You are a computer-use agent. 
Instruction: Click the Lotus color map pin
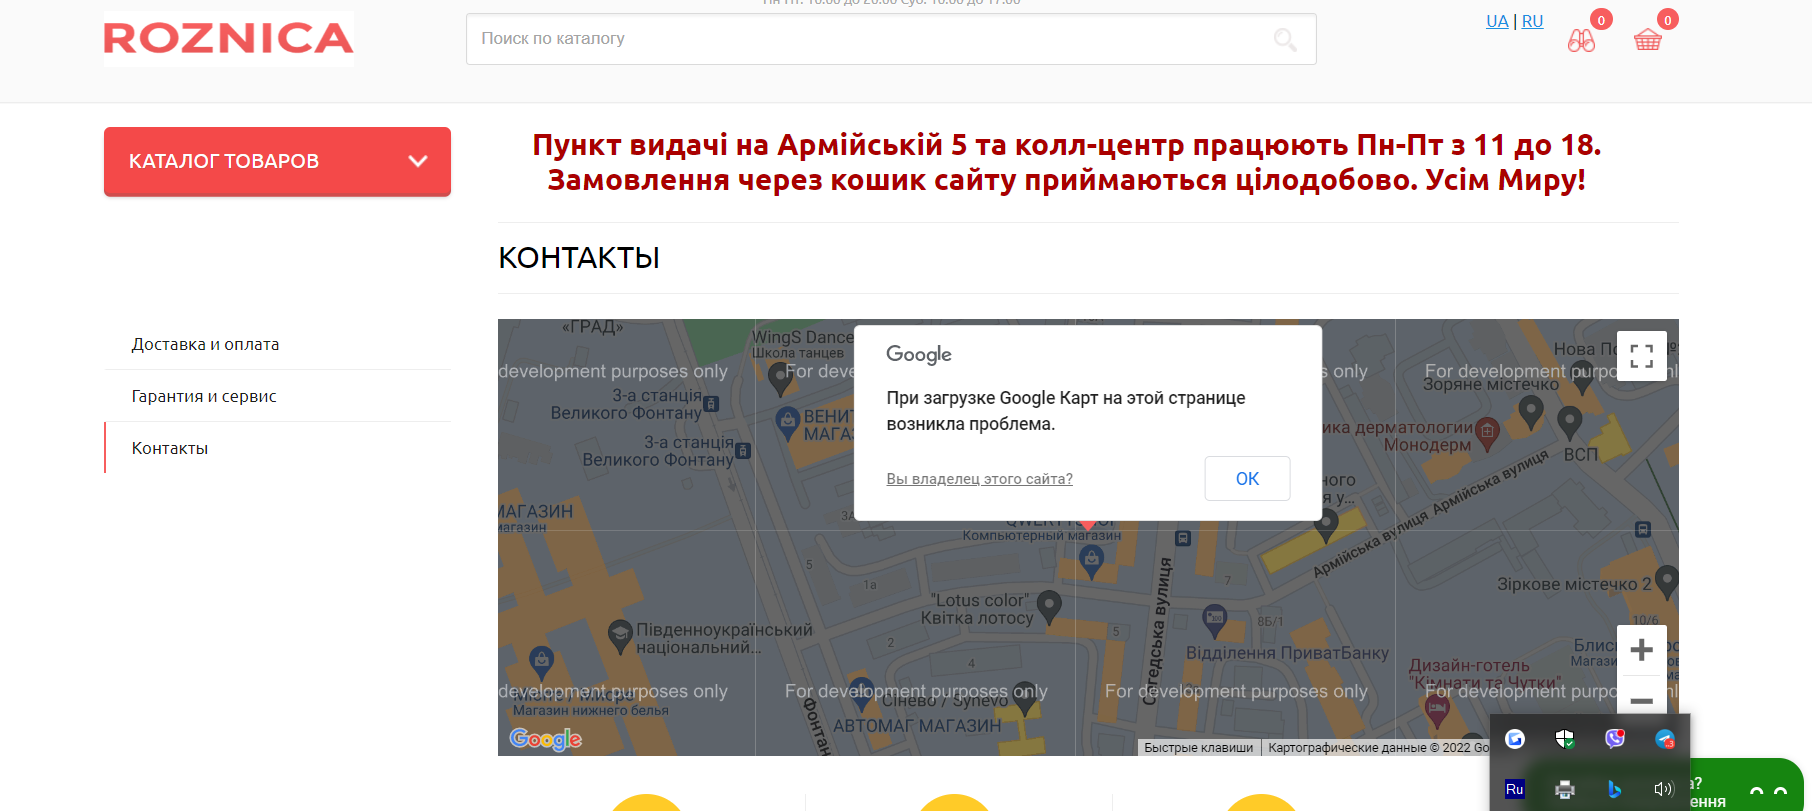point(1049,605)
